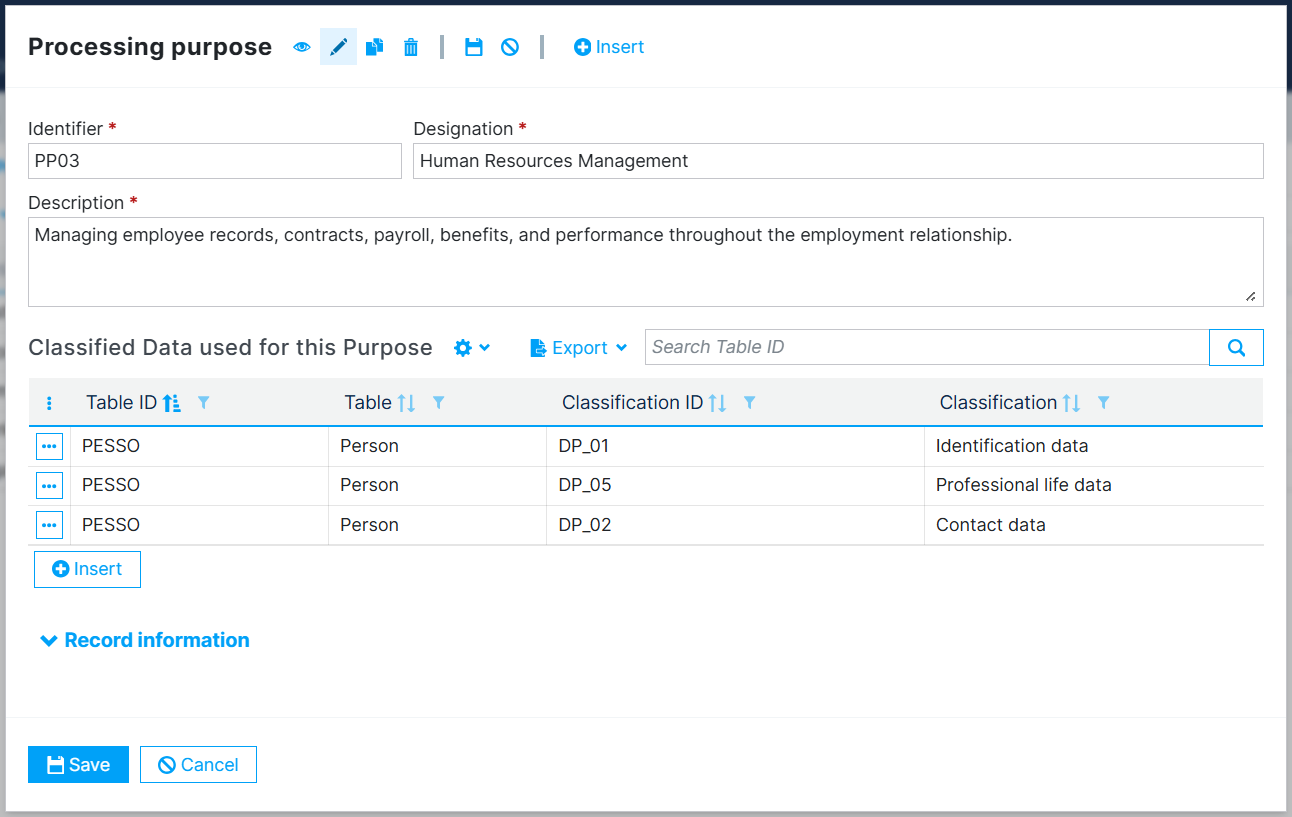Open the Export dropdown menu
The width and height of the screenshot is (1292, 817).
[579, 348]
